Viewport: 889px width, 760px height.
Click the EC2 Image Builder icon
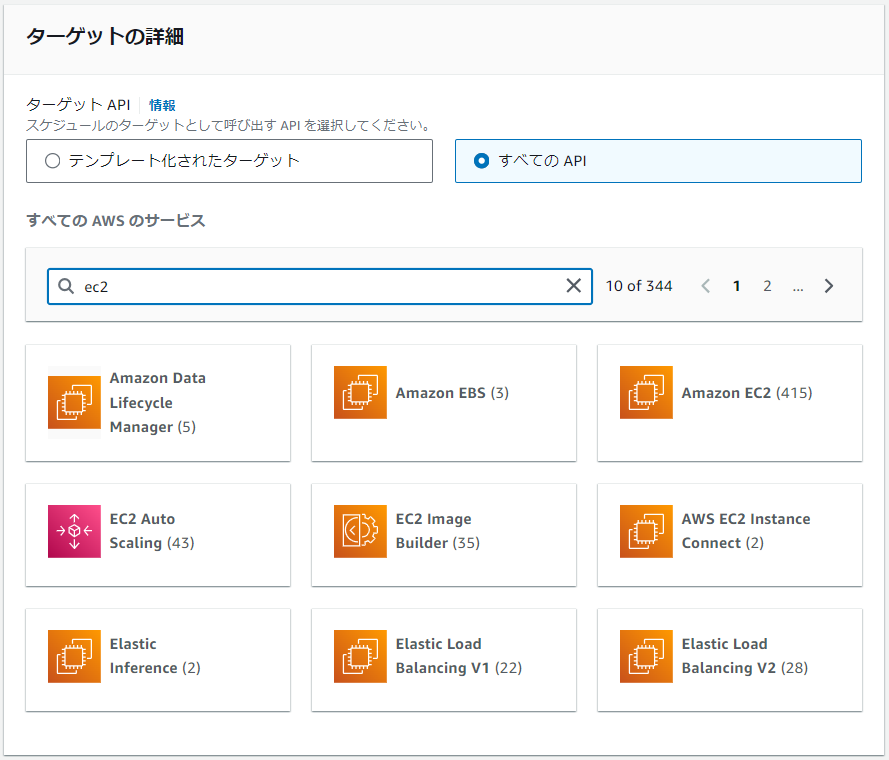point(360,531)
